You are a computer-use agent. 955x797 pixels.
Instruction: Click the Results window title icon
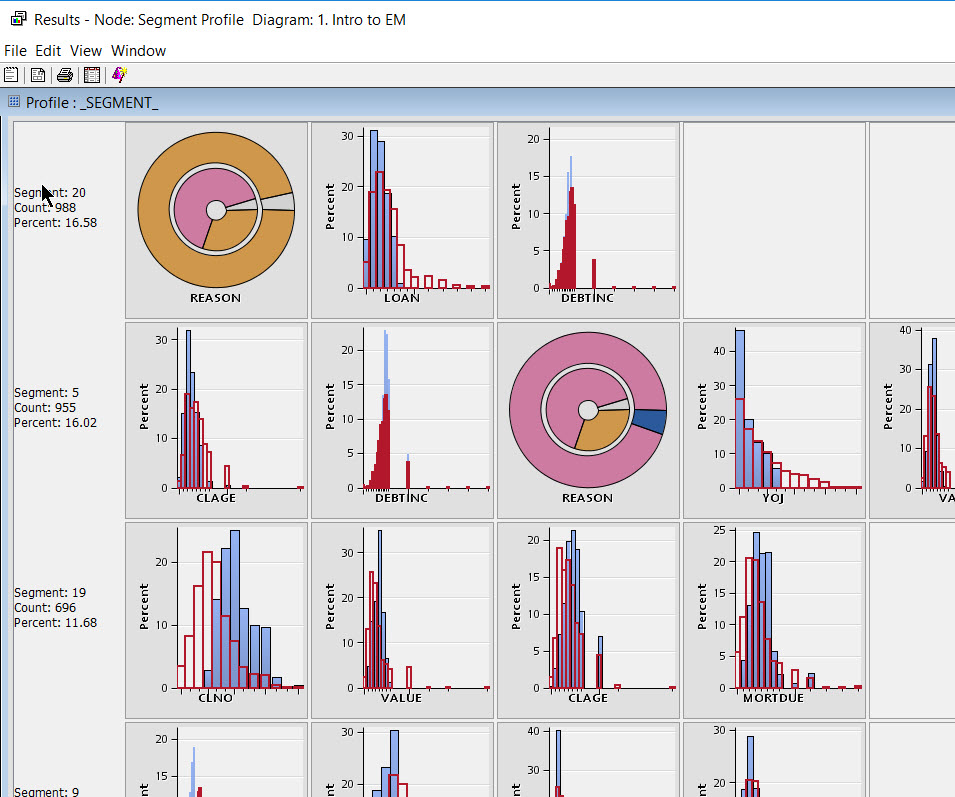pos(17,19)
